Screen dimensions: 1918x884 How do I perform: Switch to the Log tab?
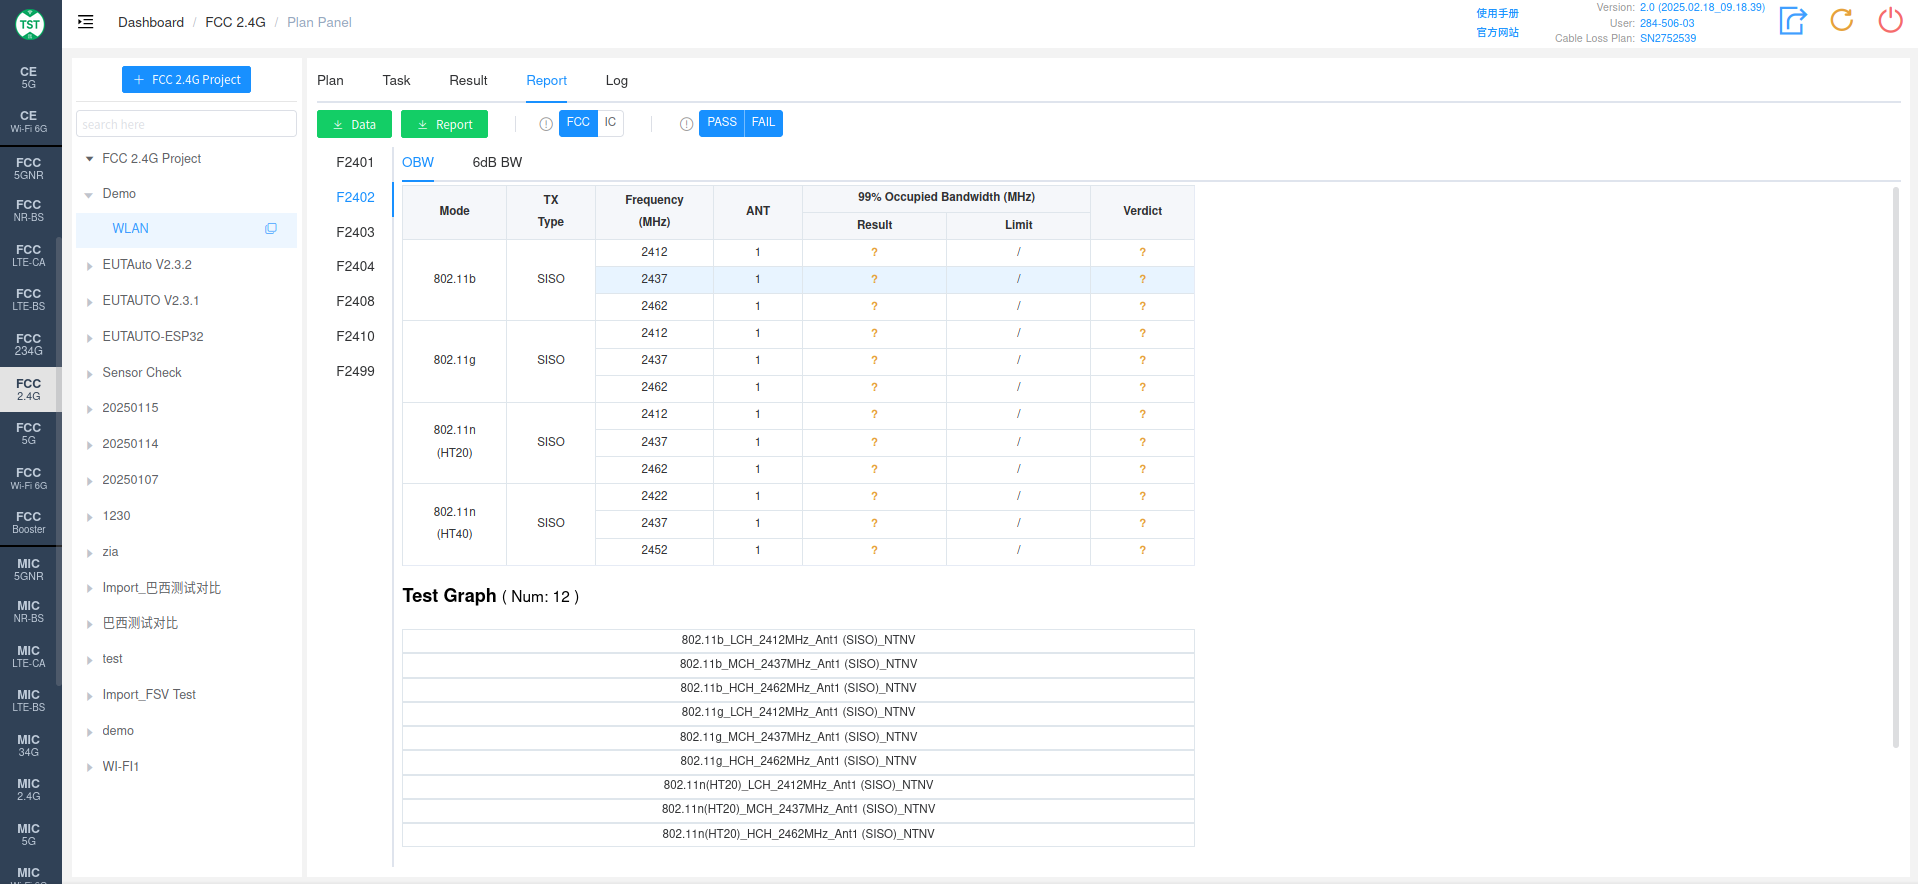(x=617, y=81)
